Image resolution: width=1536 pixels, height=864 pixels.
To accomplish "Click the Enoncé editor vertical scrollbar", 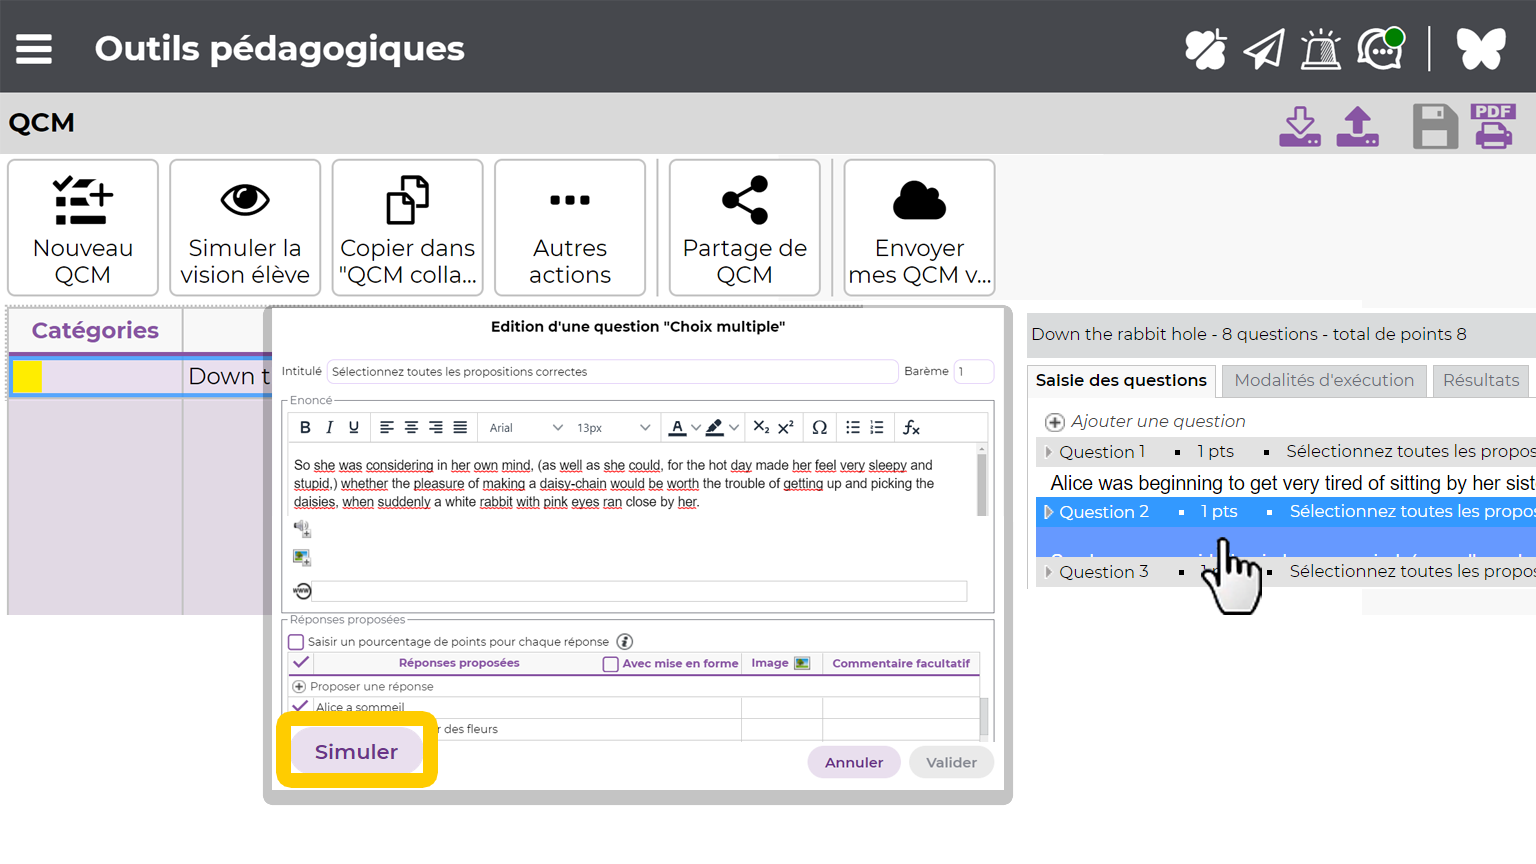I will (982, 481).
